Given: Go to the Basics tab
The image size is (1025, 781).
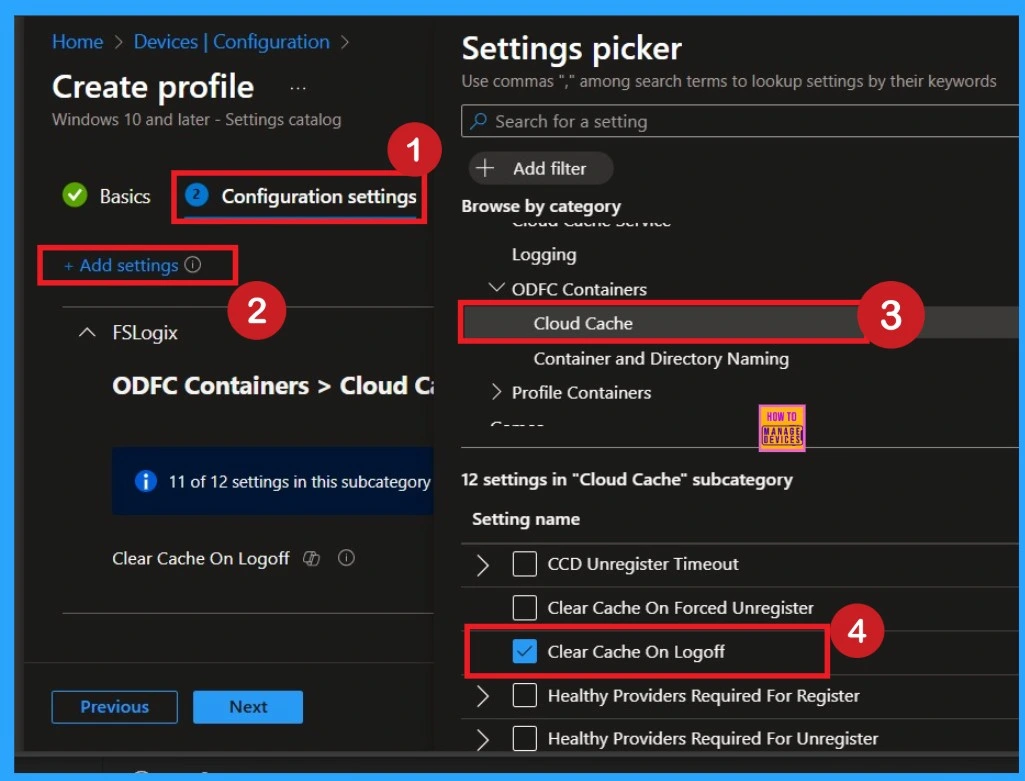Looking at the screenshot, I should [x=124, y=196].
